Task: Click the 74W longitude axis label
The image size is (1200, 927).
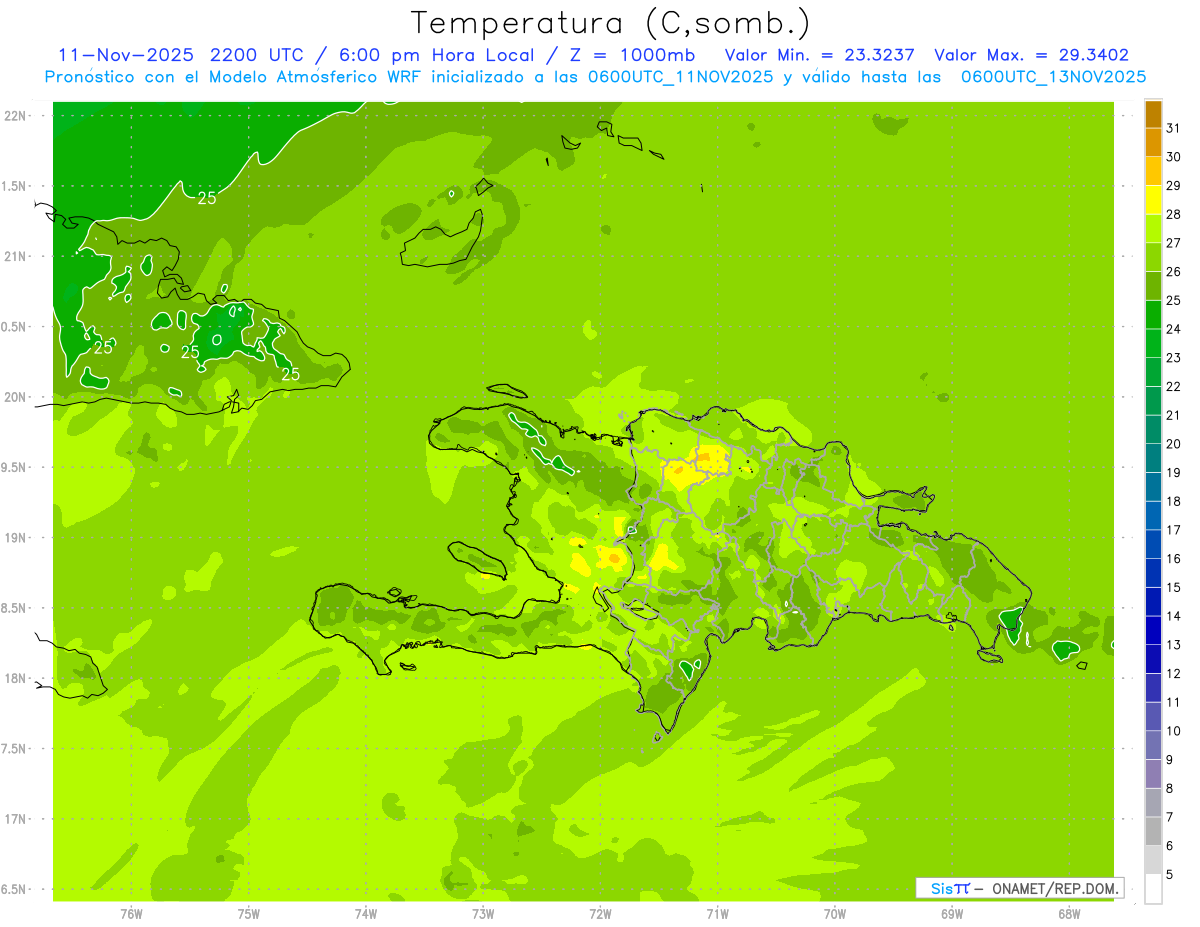Action: [366, 914]
